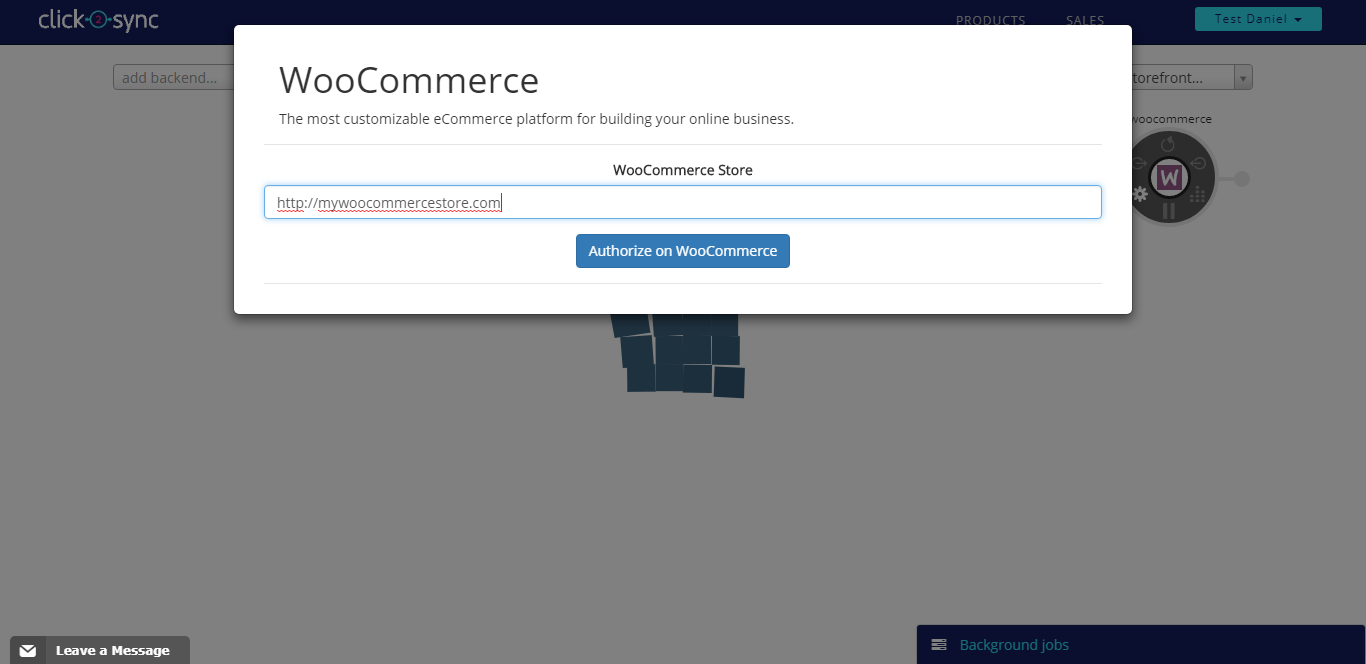Click the settings gear on woocommerce node
This screenshot has height=664, width=1366.
[x=1139, y=194]
